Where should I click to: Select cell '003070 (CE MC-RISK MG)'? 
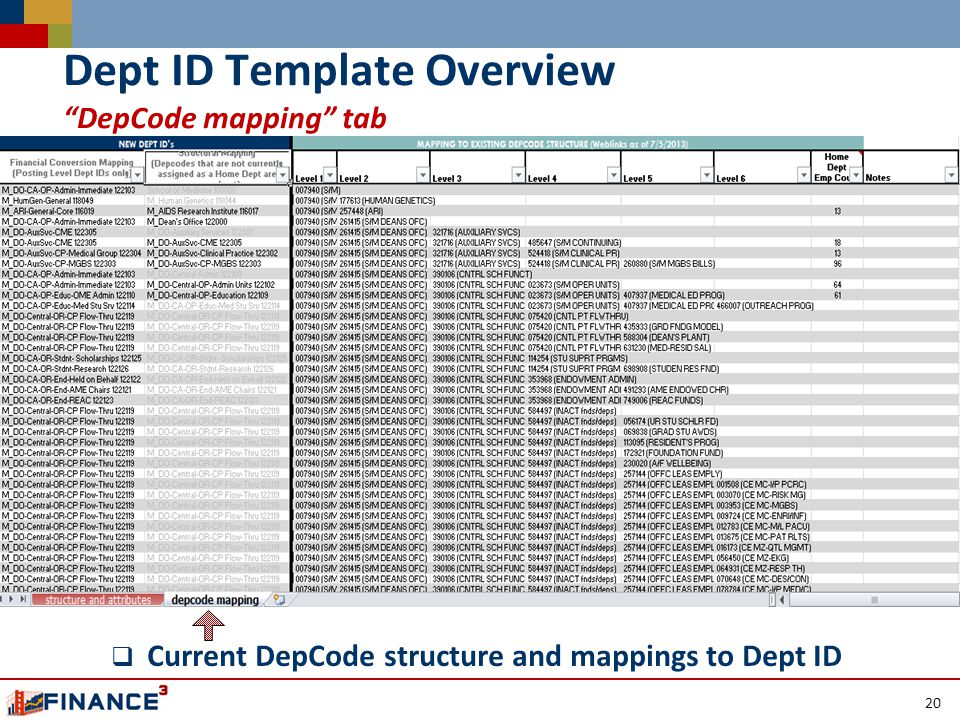click(x=761, y=495)
